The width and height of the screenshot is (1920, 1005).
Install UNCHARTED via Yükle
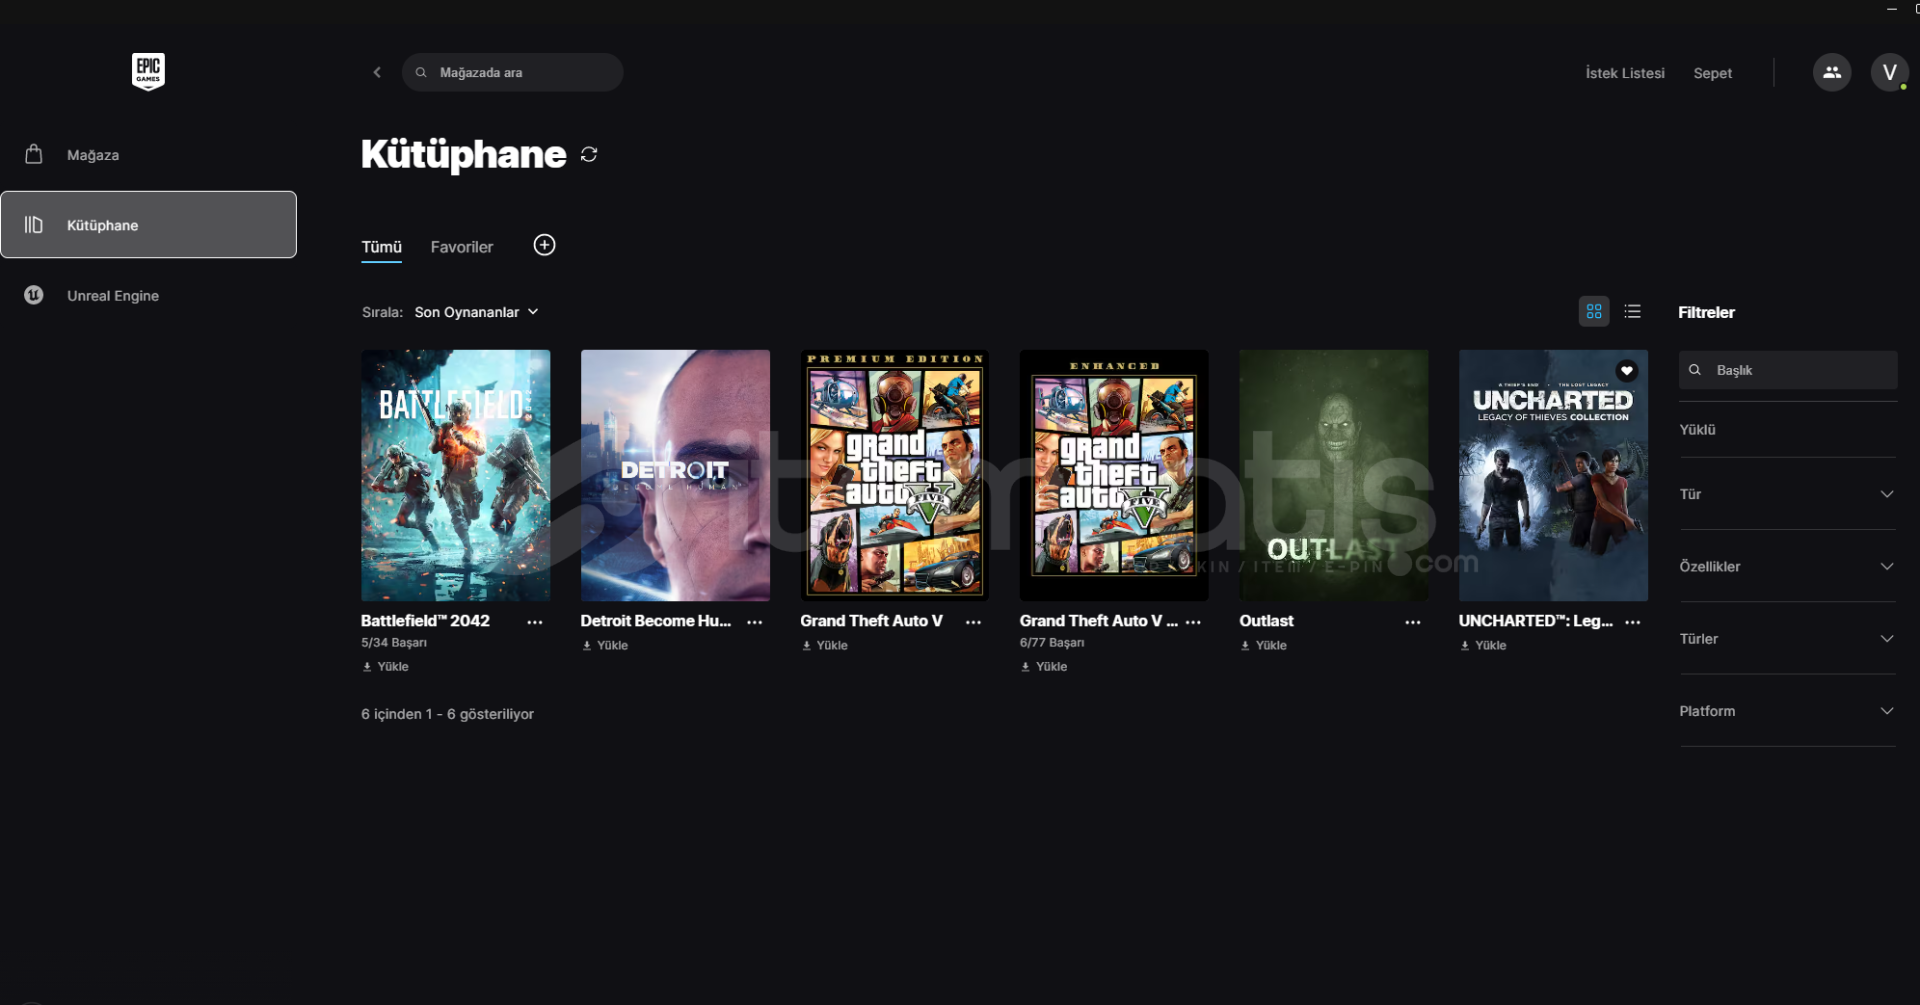pos(1483,646)
